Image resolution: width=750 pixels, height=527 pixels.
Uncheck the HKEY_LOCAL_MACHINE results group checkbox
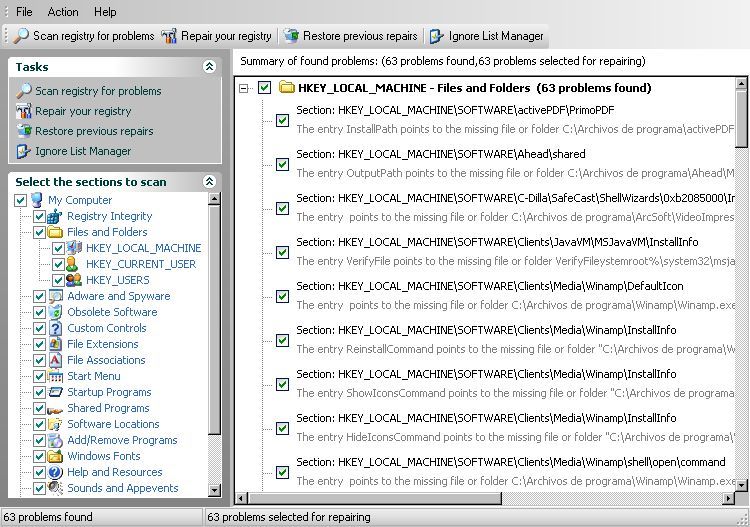pyautogui.click(x=265, y=88)
